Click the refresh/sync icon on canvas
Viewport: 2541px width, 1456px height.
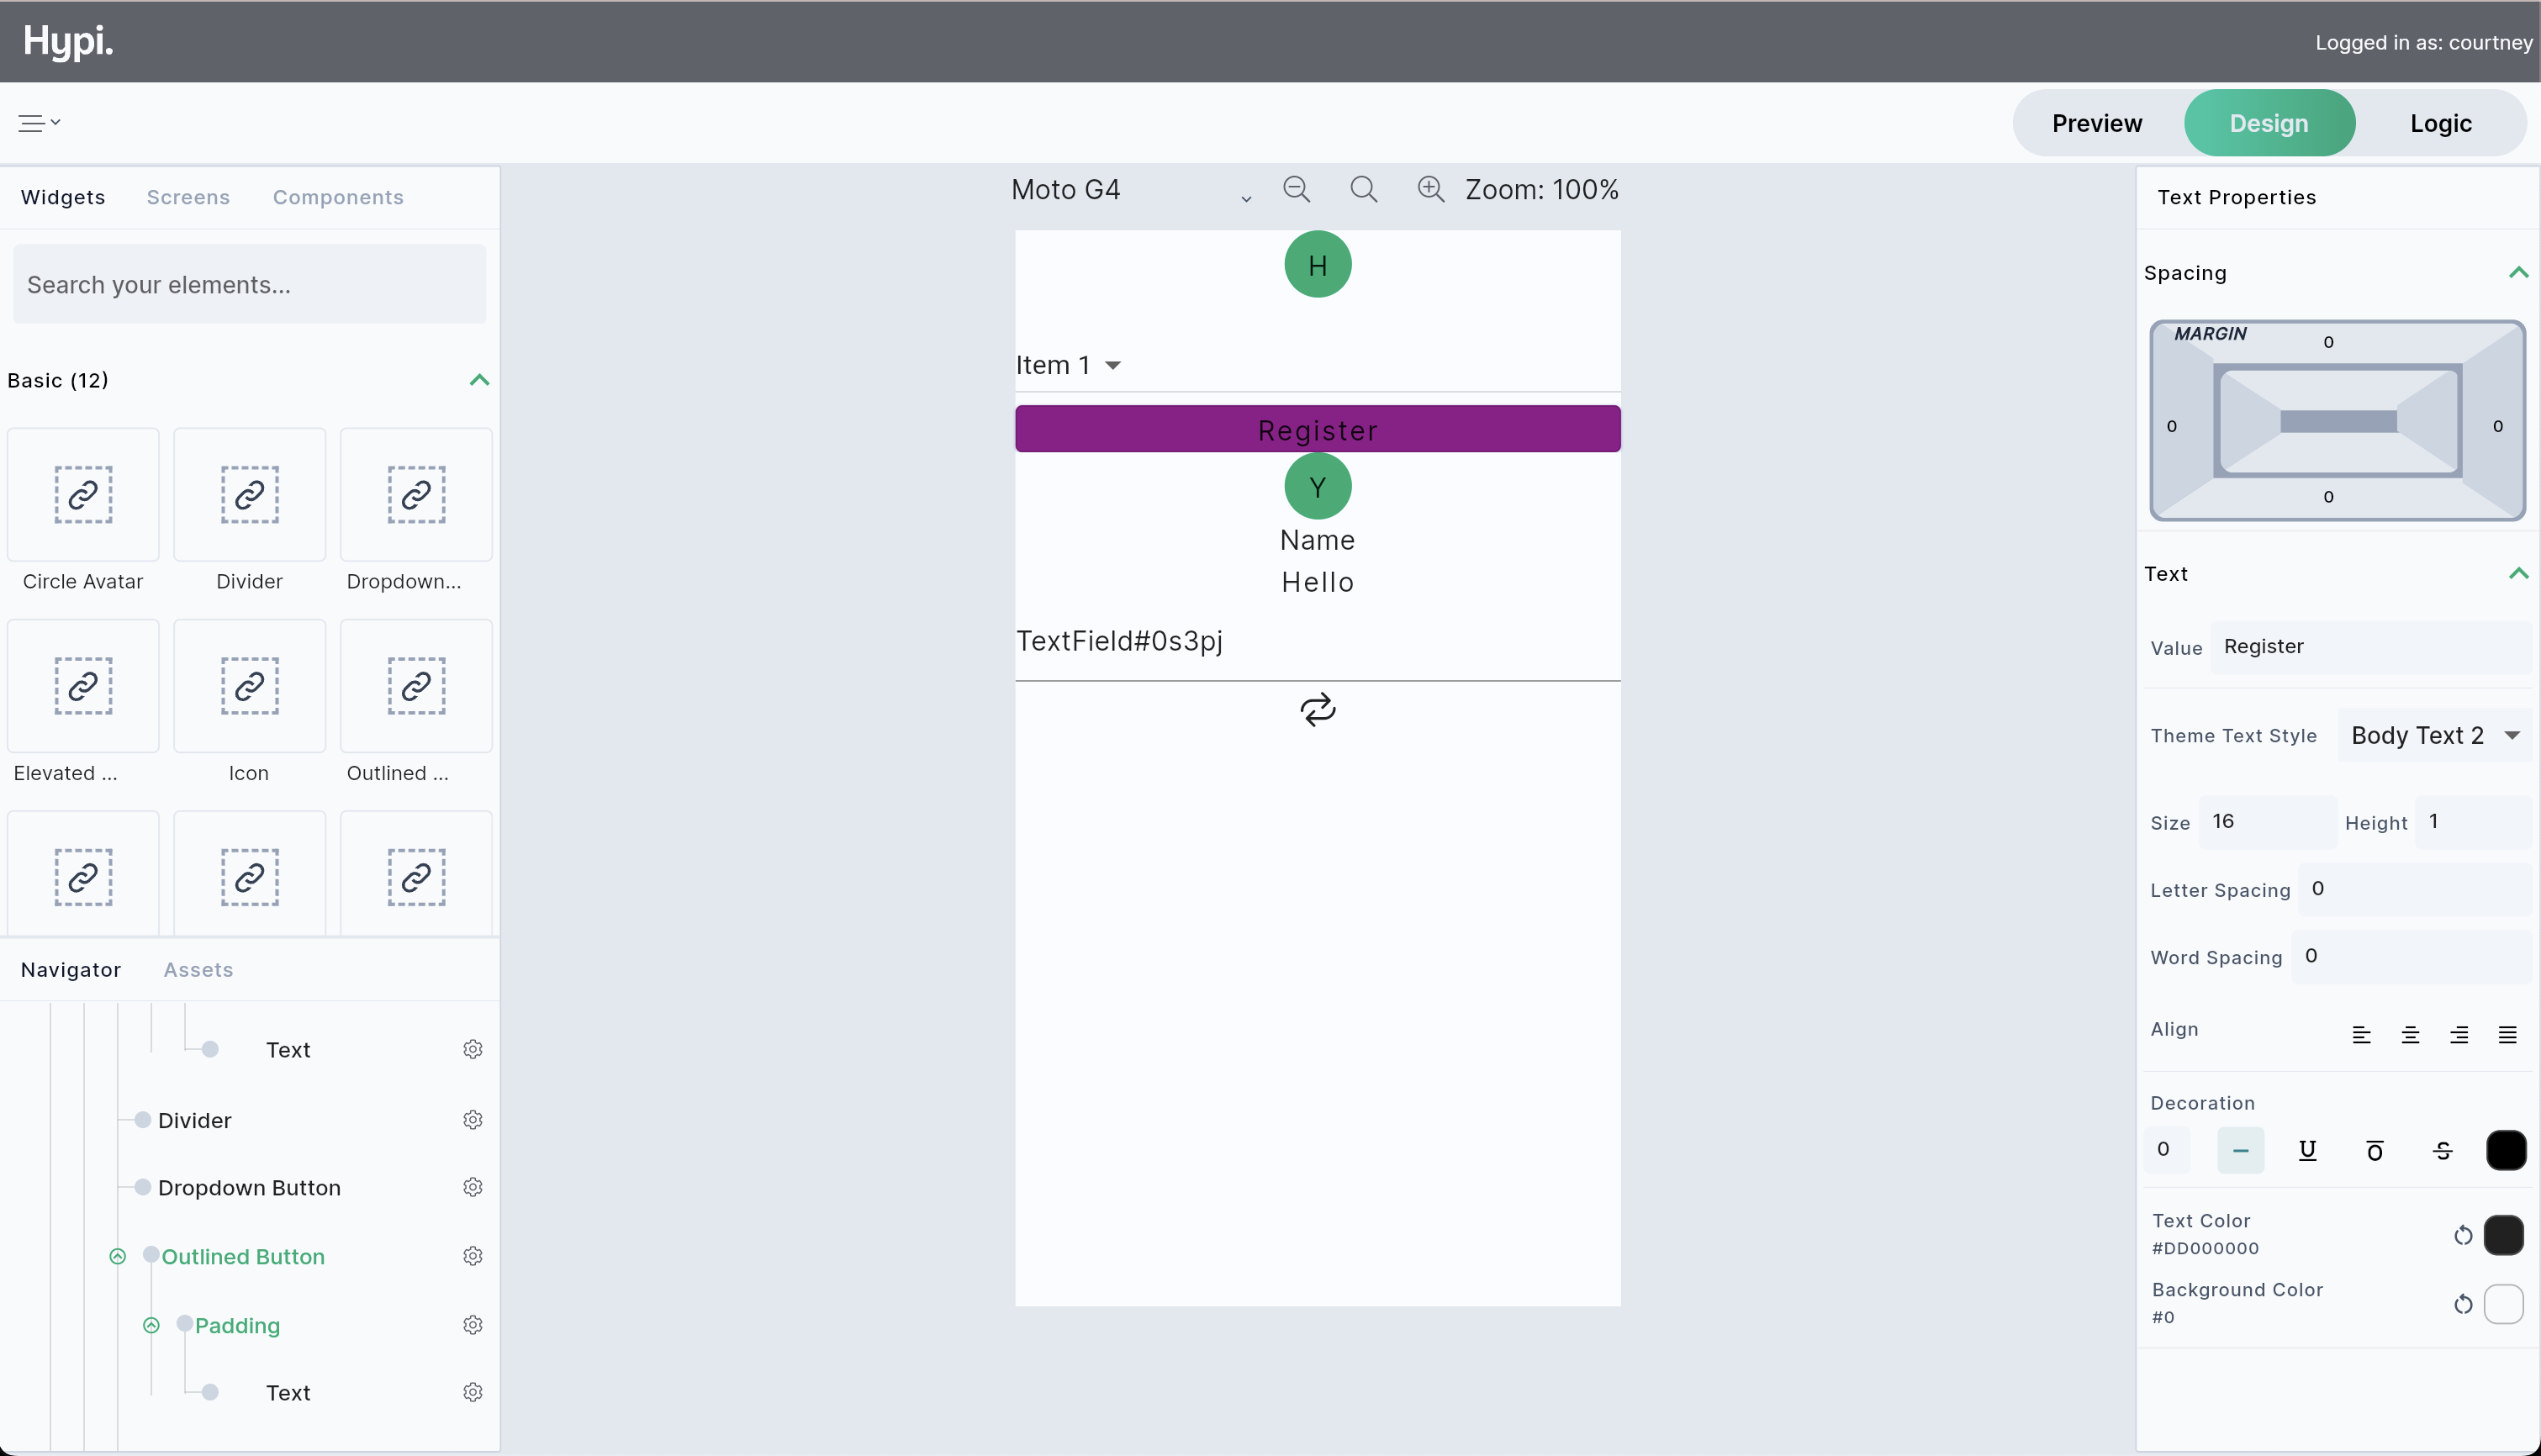1318,709
